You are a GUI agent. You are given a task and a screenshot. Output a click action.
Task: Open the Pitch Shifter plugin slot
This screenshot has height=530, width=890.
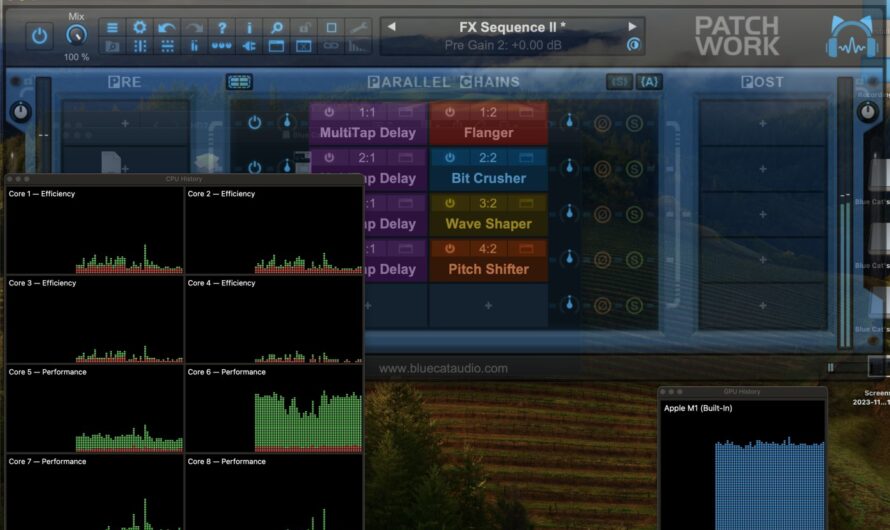point(488,269)
